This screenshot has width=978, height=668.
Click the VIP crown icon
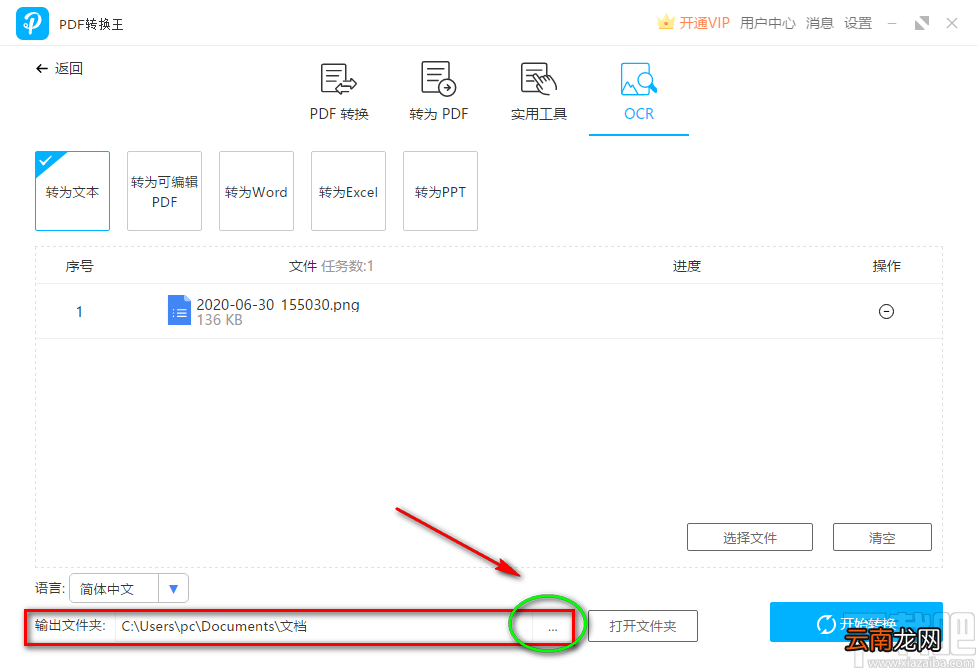tap(666, 22)
